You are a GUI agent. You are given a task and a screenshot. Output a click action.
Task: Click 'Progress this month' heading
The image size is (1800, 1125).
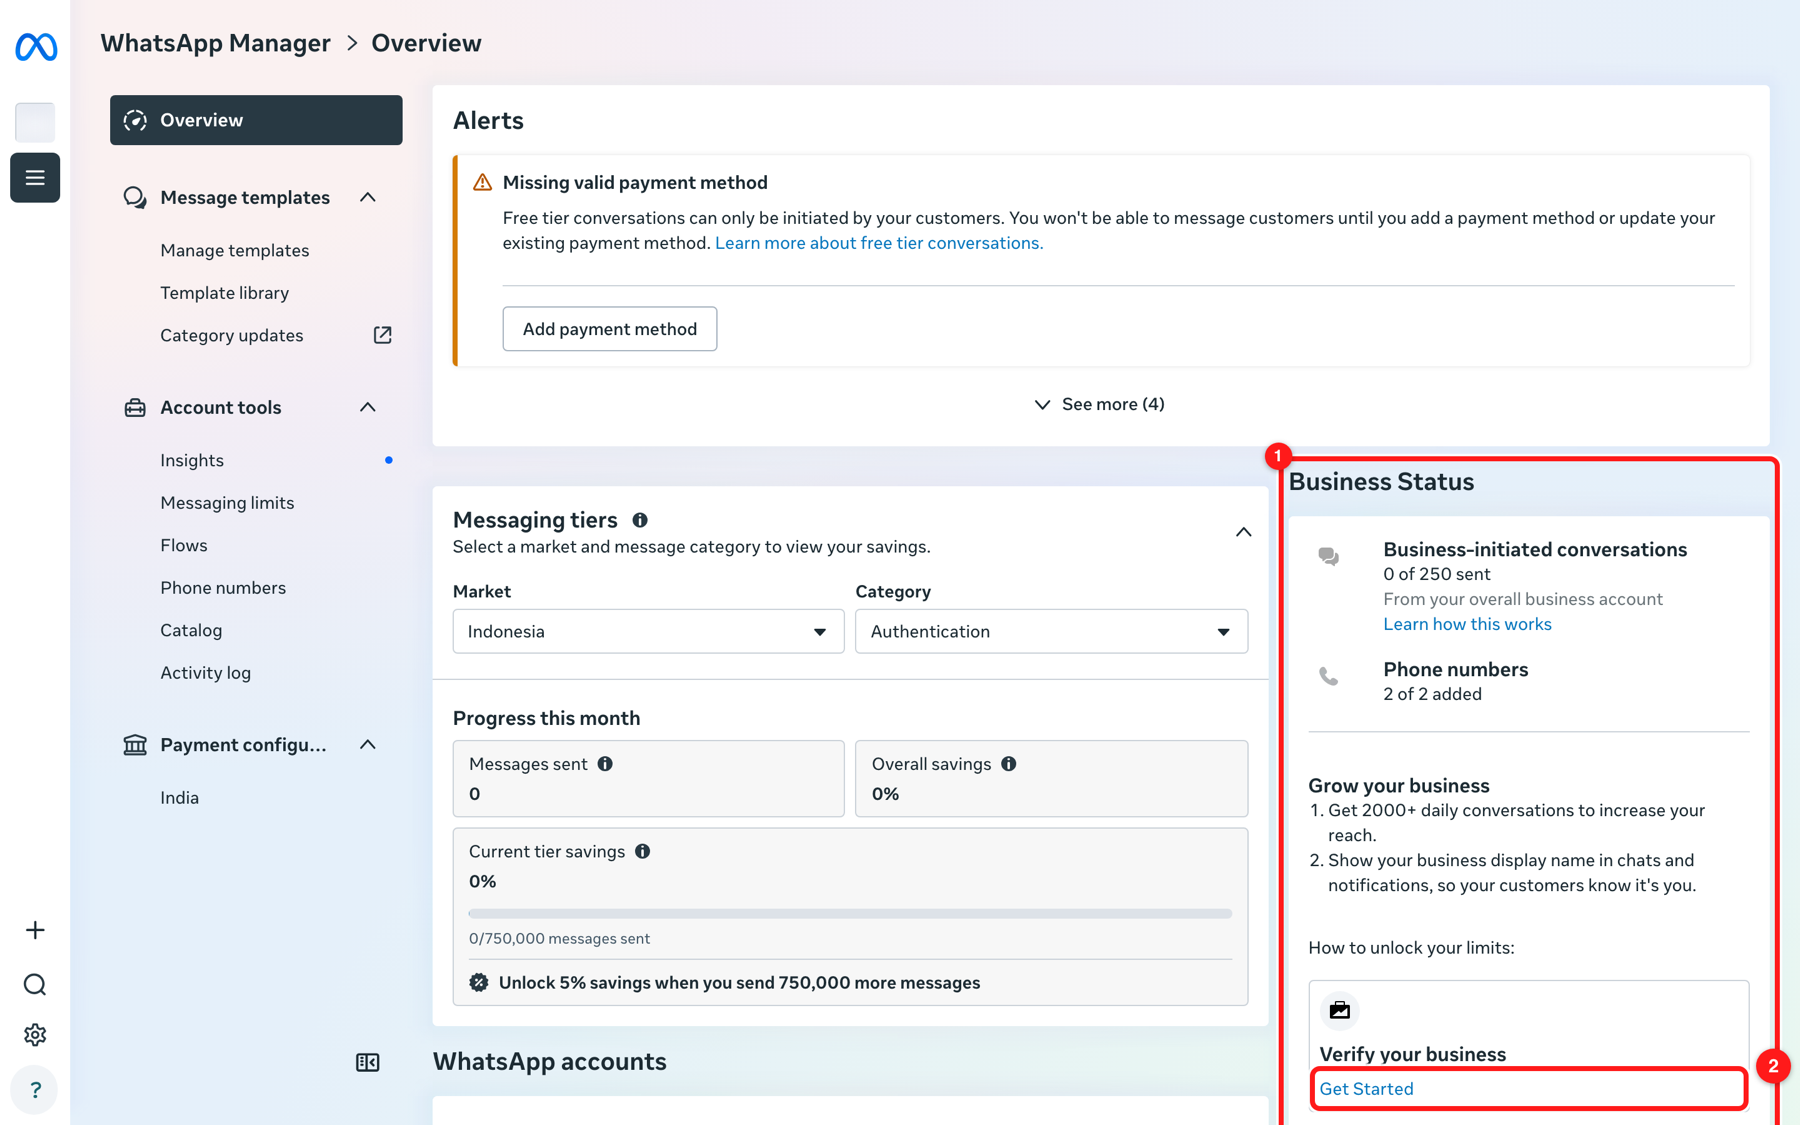tap(546, 718)
